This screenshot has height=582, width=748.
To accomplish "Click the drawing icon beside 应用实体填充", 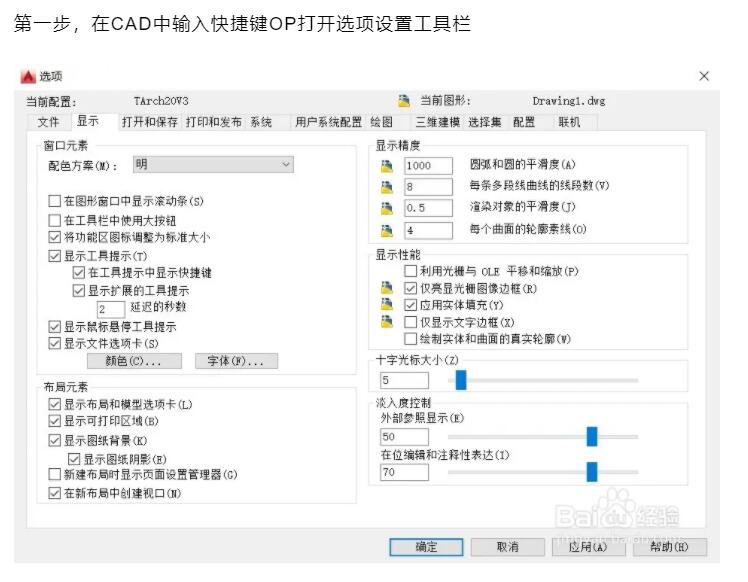I will (x=387, y=305).
